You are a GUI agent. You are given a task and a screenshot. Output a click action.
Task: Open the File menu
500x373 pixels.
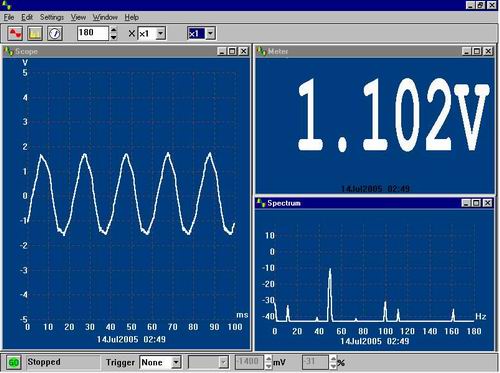pos(9,17)
